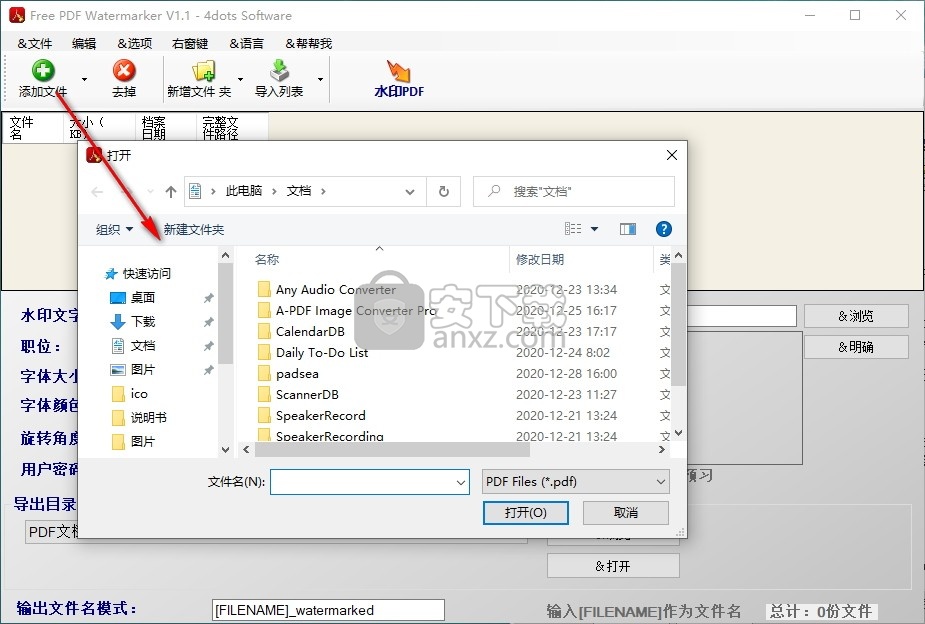The width and height of the screenshot is (925, 624).
Task: Close the Open (打开) dialog
Action: point(671,155)
